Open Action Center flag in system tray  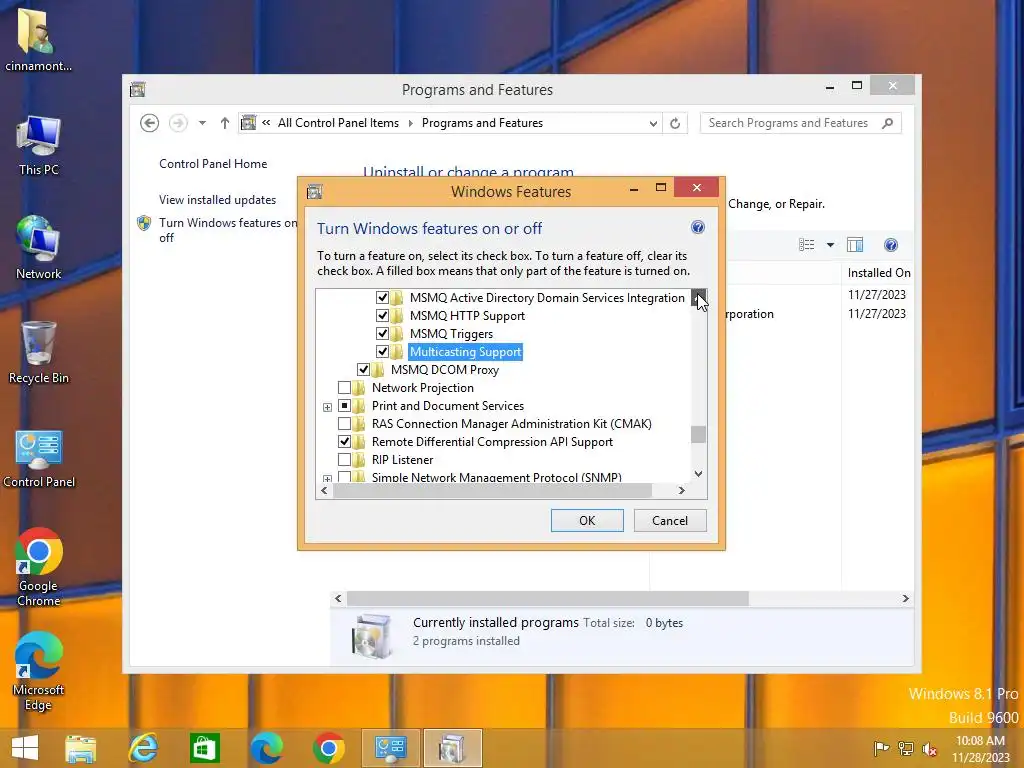pos(881,748)
